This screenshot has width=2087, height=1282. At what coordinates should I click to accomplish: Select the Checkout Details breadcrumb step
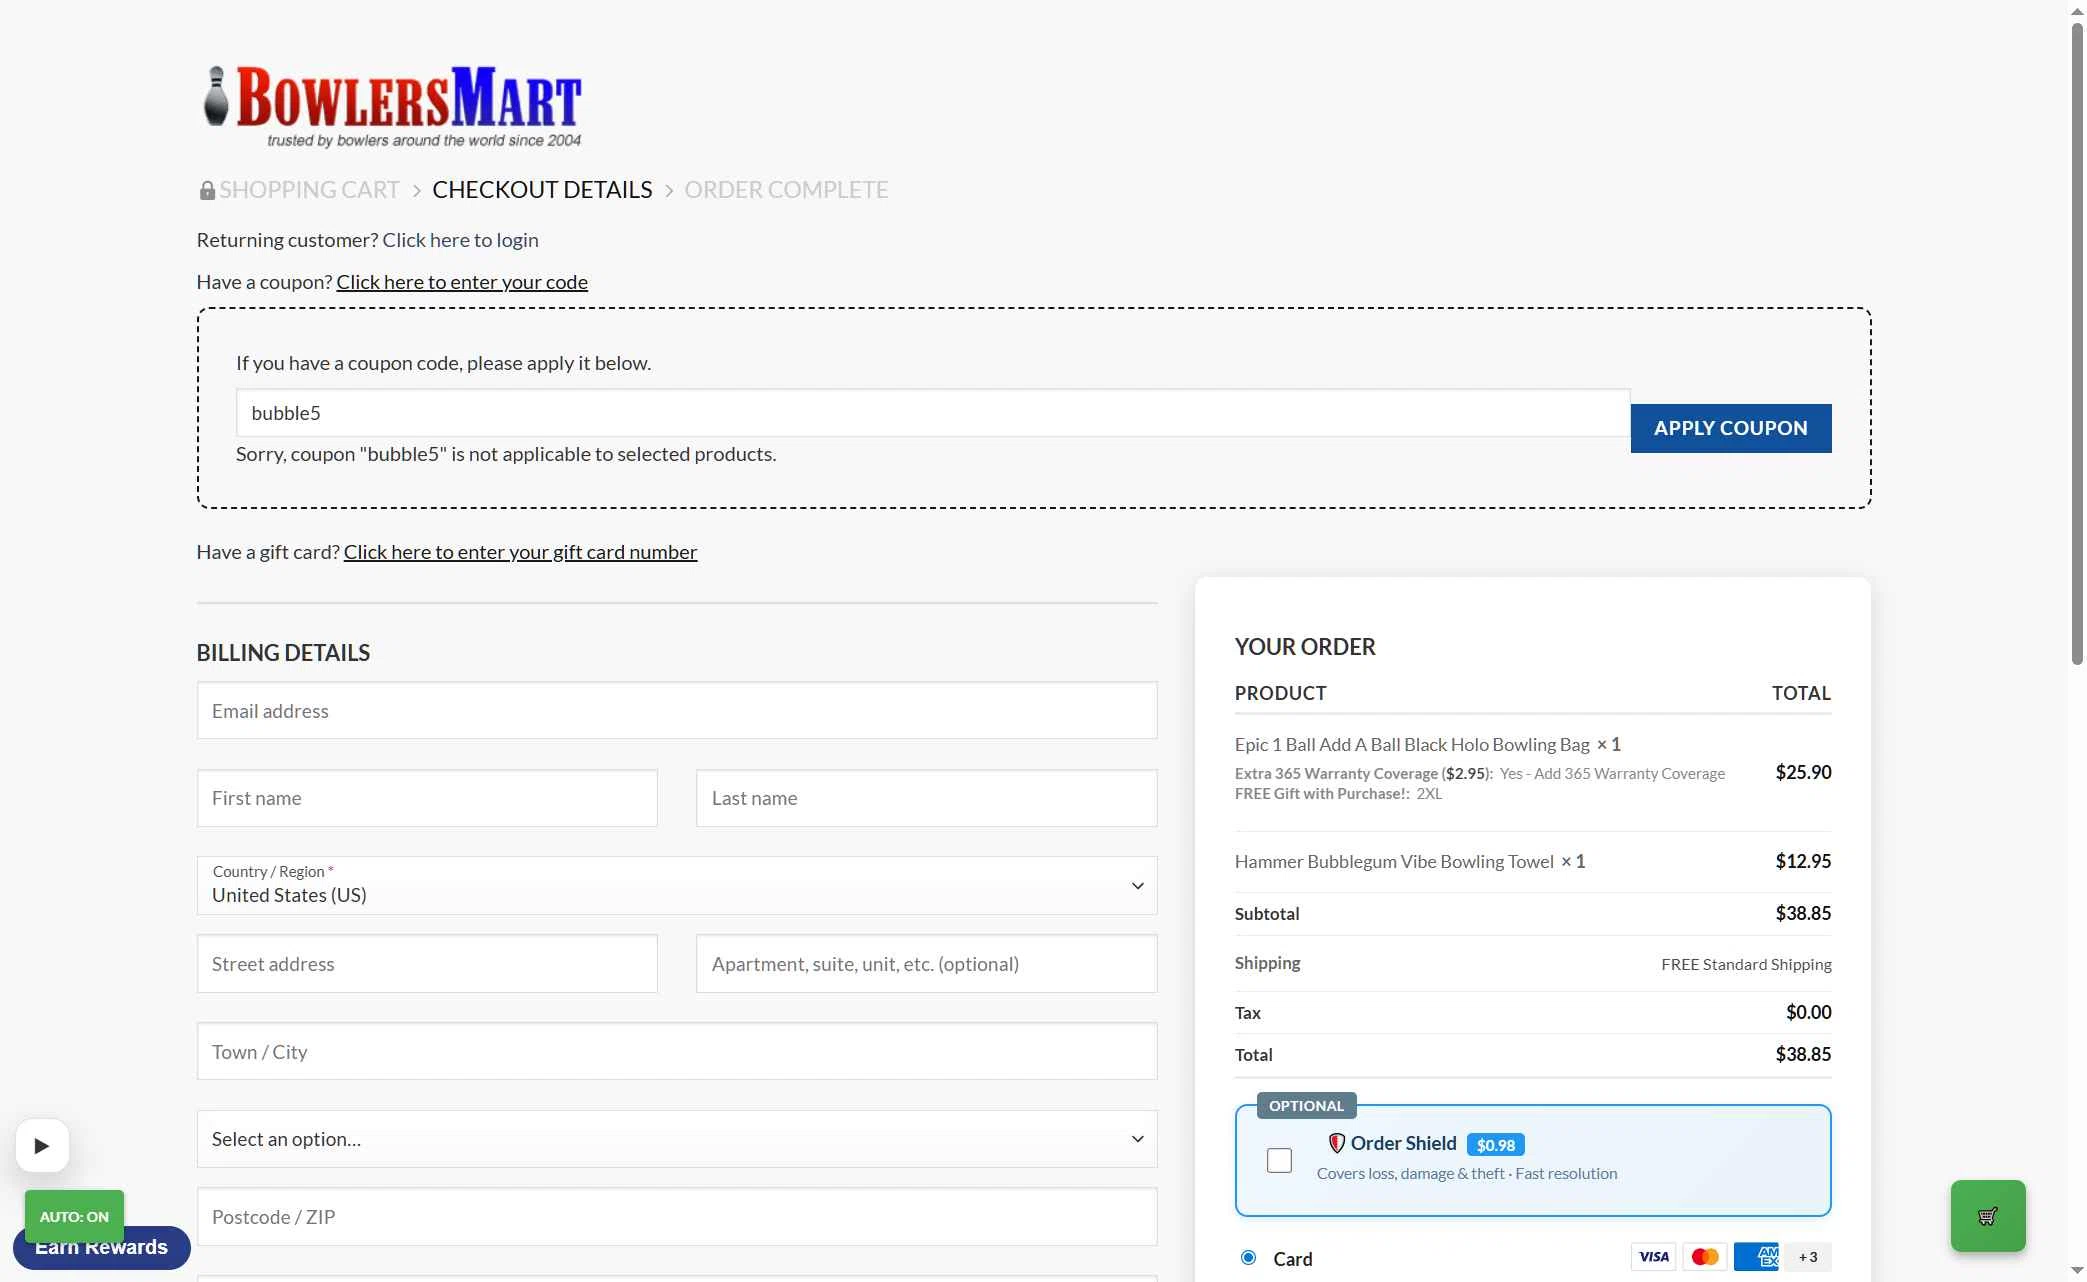pos(542,190)
